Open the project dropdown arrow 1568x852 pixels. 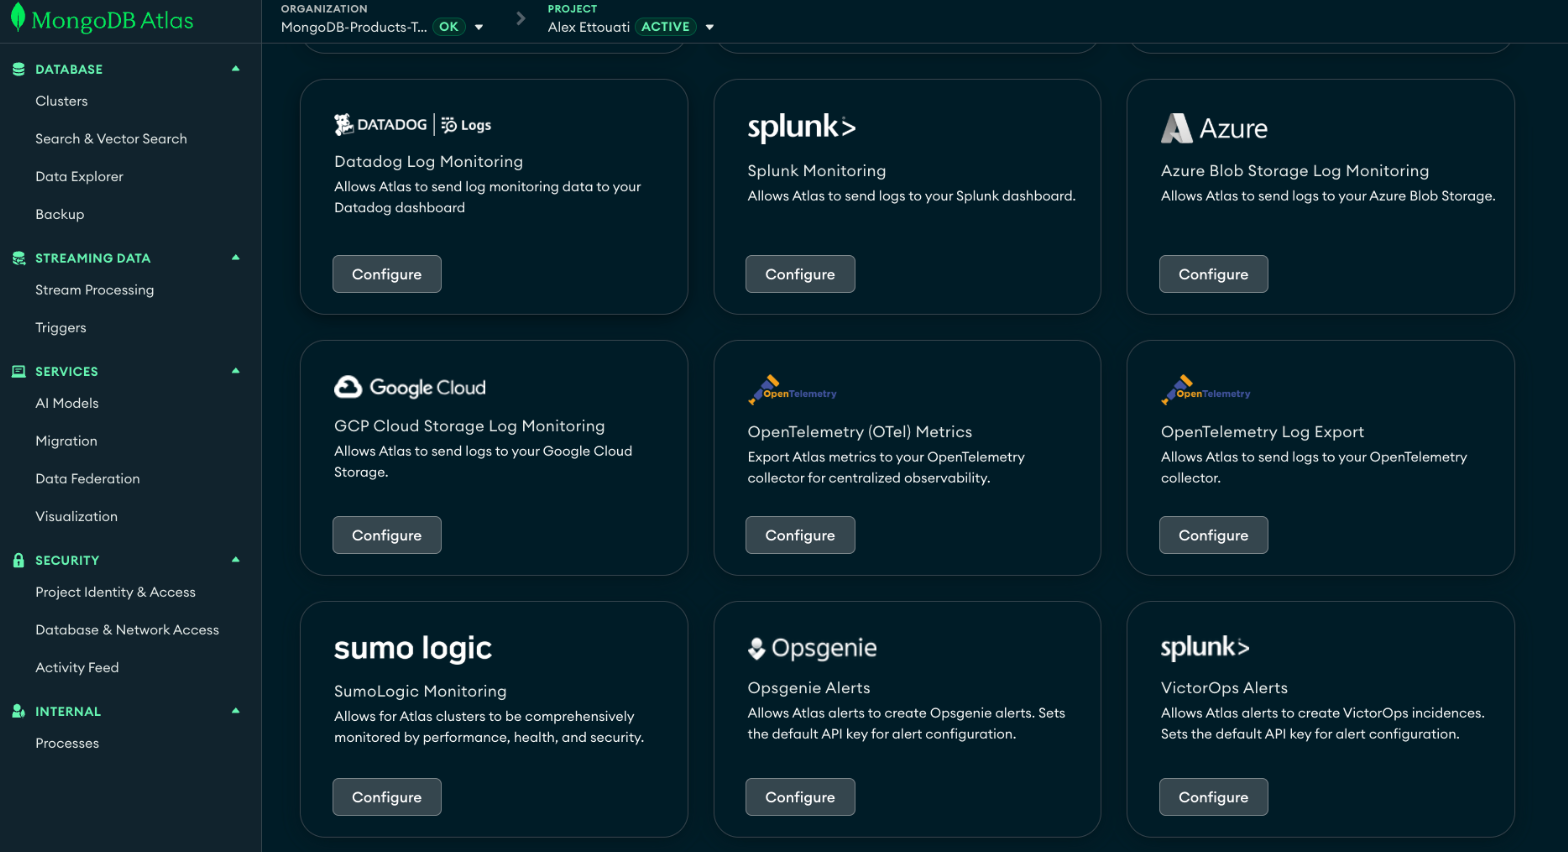tap(710, 27)
